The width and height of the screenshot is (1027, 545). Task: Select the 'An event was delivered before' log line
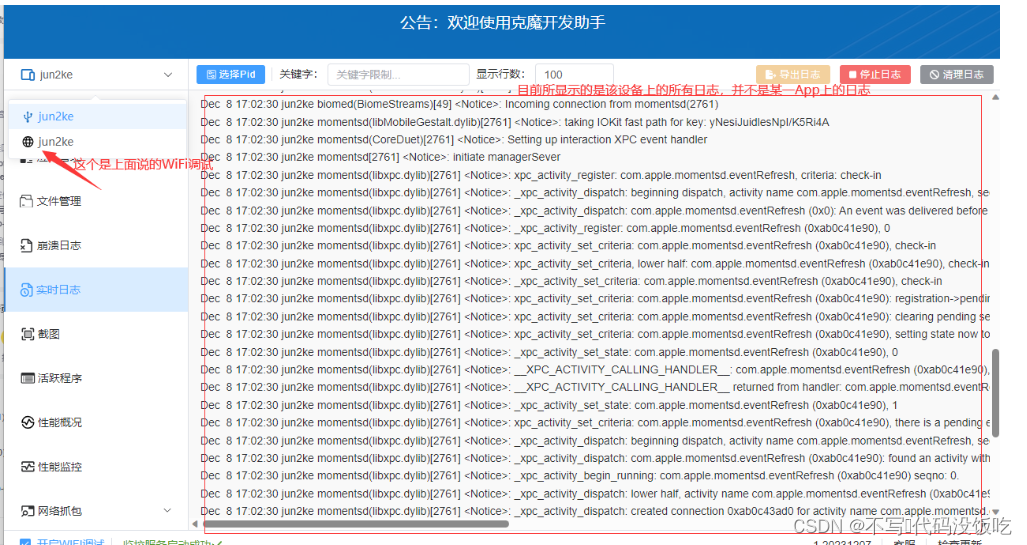594,210
